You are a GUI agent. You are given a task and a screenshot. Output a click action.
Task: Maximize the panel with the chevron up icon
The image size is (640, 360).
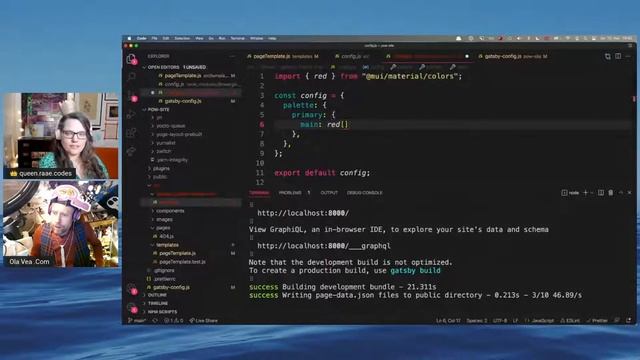(621, 193)
